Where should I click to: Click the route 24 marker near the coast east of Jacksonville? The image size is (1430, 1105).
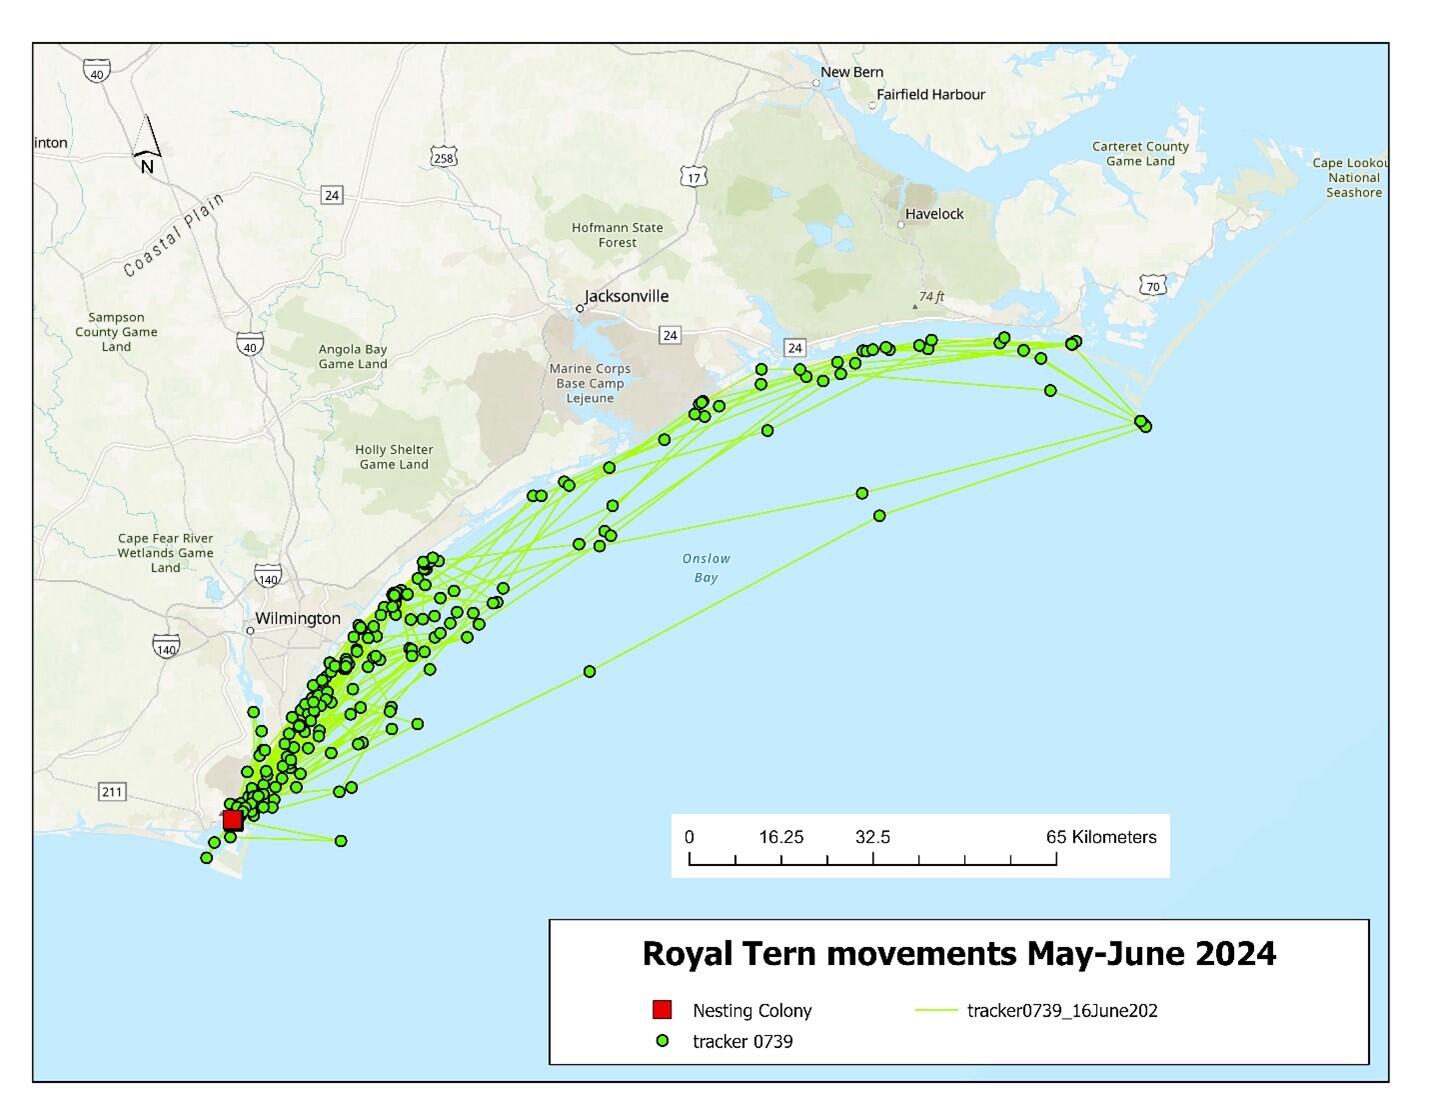pos(794,347)
